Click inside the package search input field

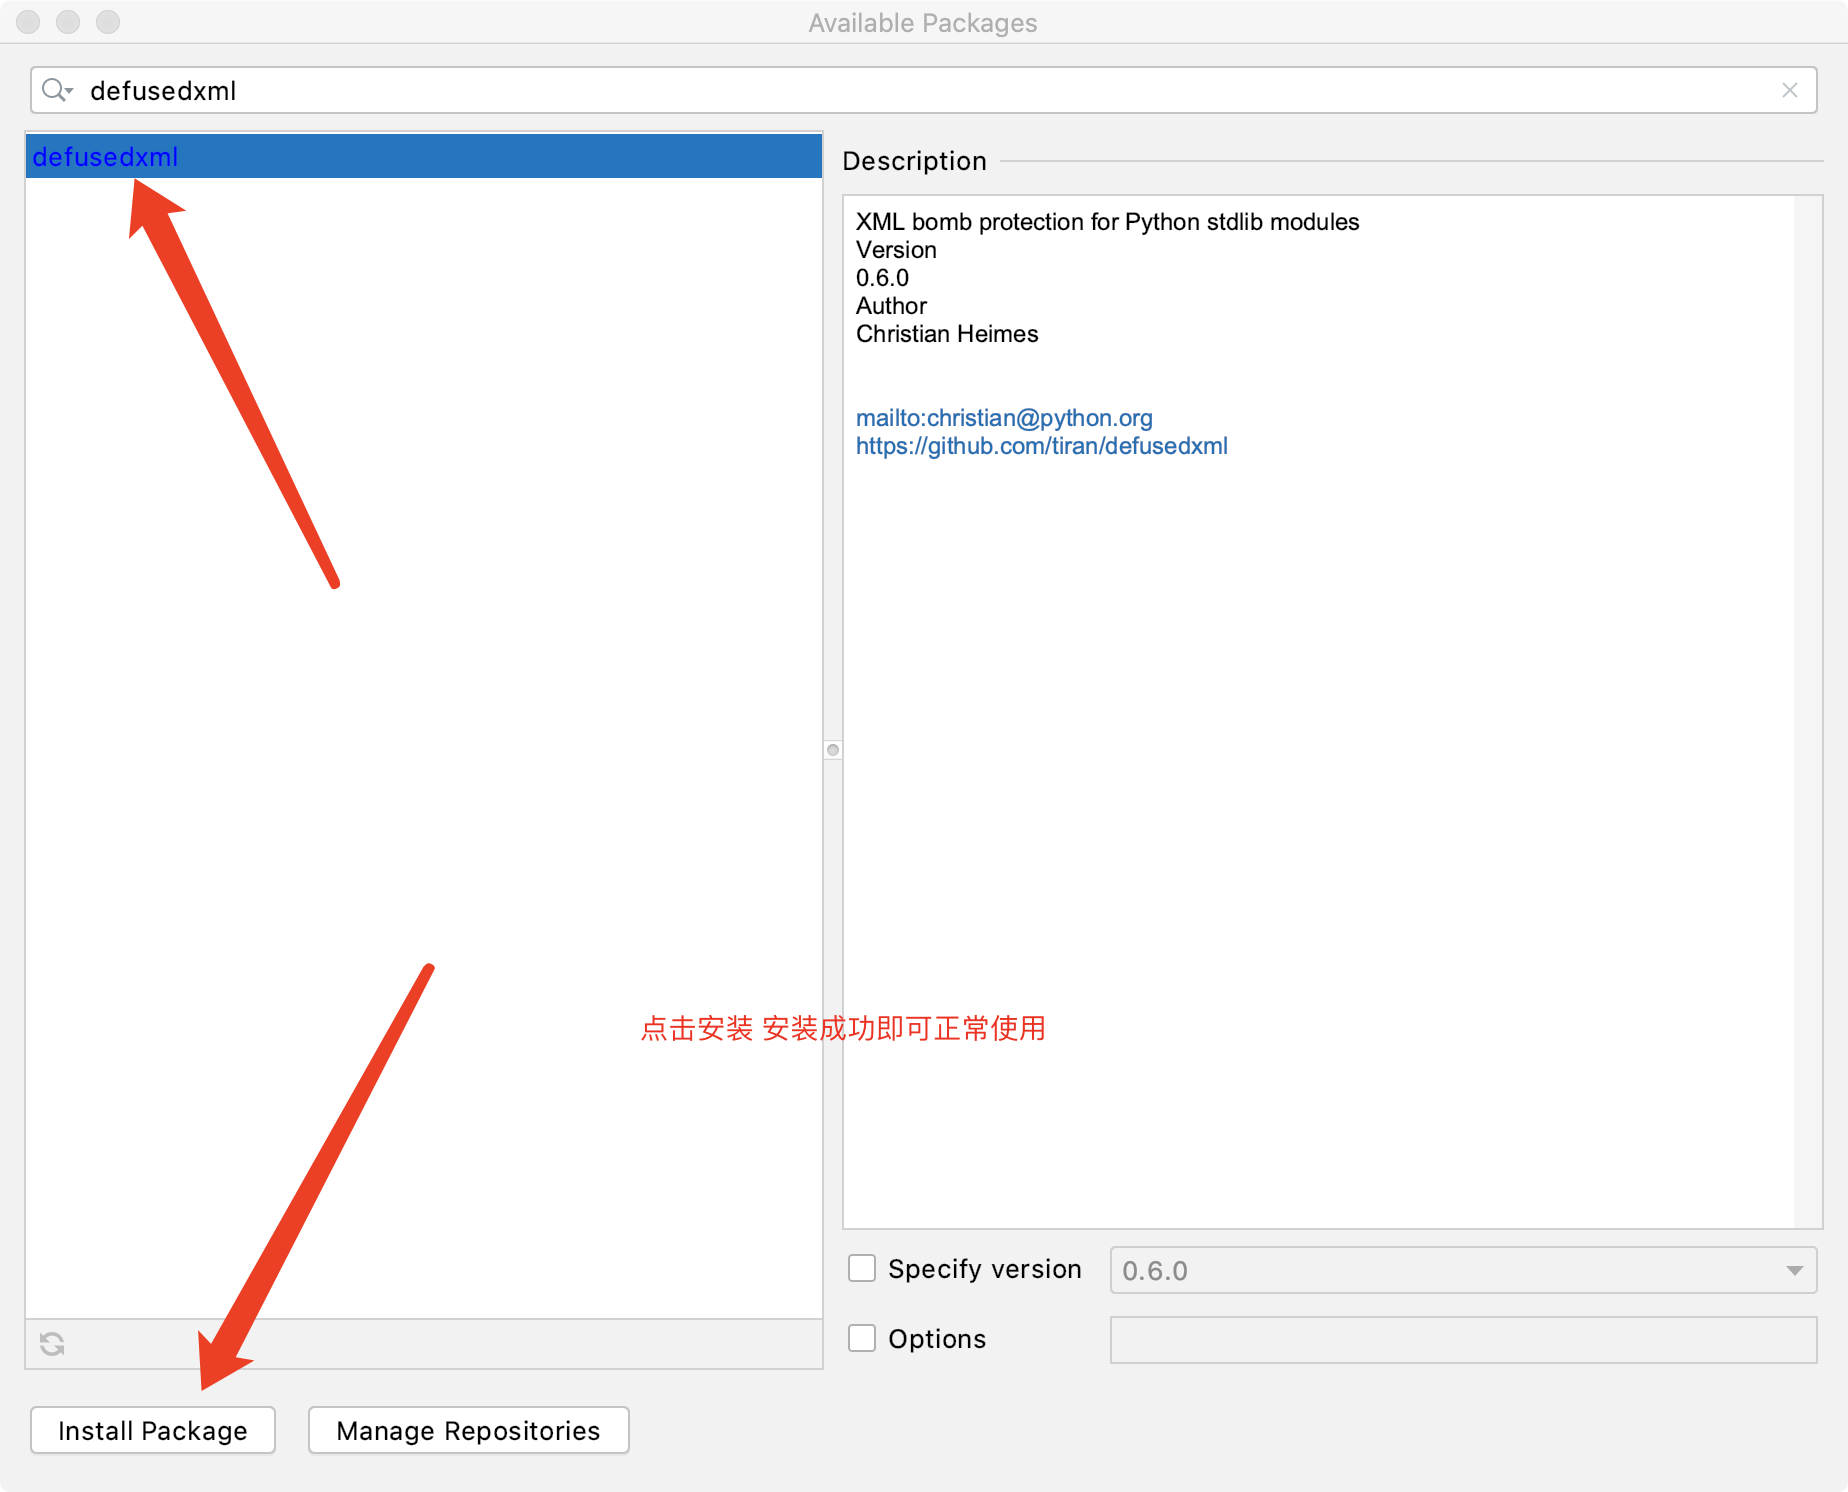tap(400, 90)
